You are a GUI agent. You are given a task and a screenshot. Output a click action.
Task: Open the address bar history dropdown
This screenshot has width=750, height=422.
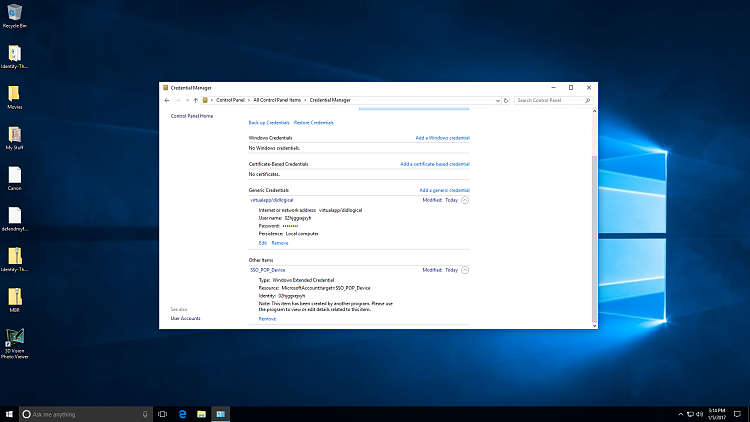pyautogui.click(x=496, y=100)
